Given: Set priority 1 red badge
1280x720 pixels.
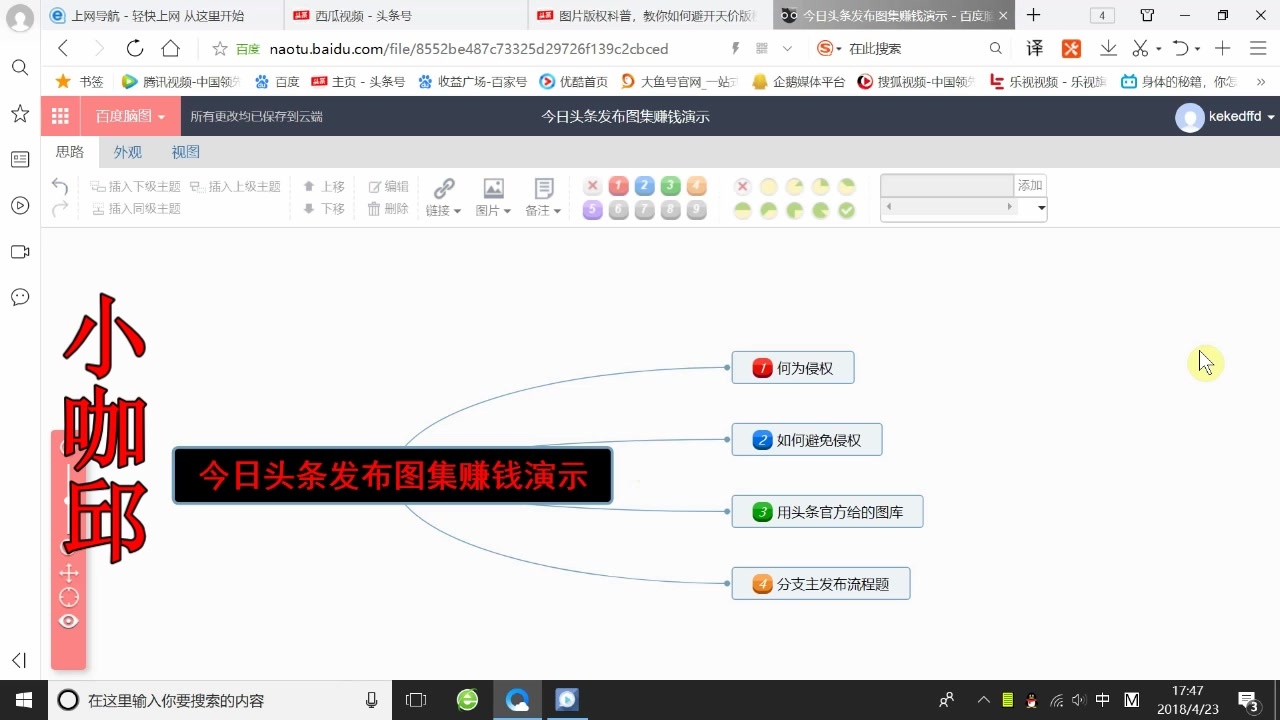Looking at the screenshot, I should click(x=618, y=186).
